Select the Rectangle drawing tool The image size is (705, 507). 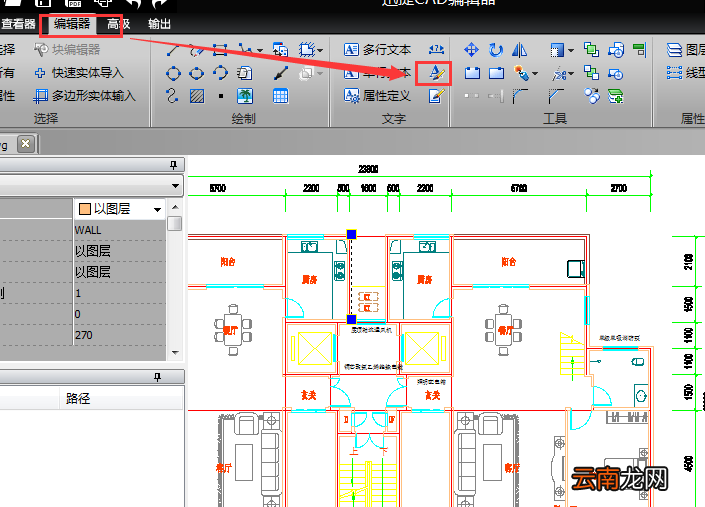(x=219, y=49)
